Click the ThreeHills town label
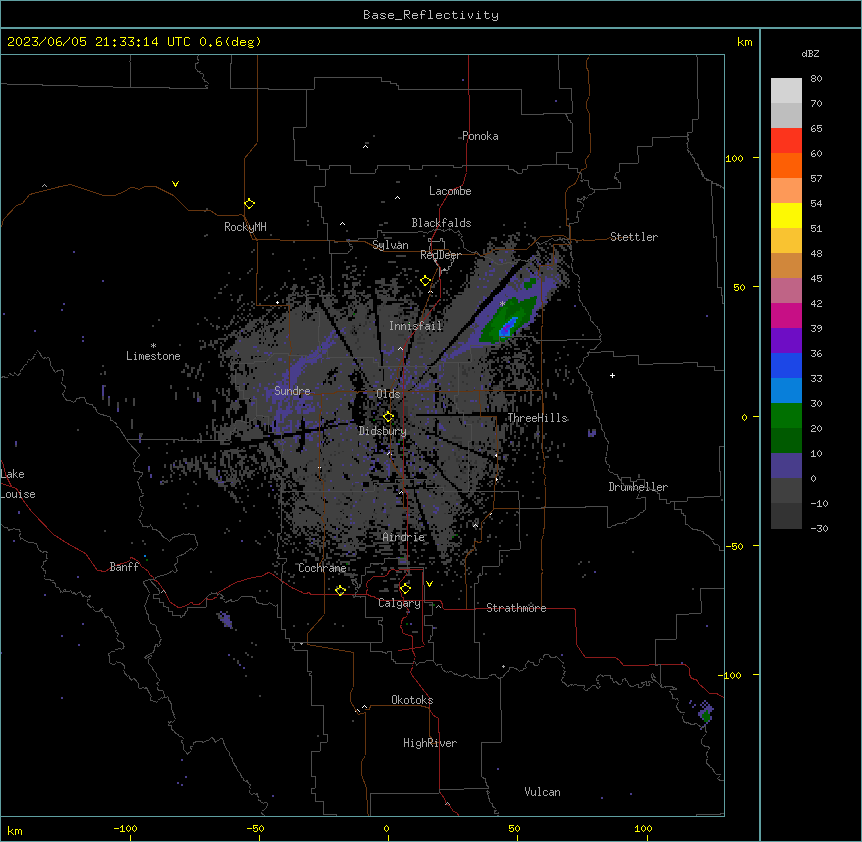This screenshot has width=862, height=842. tap(537, 418)
